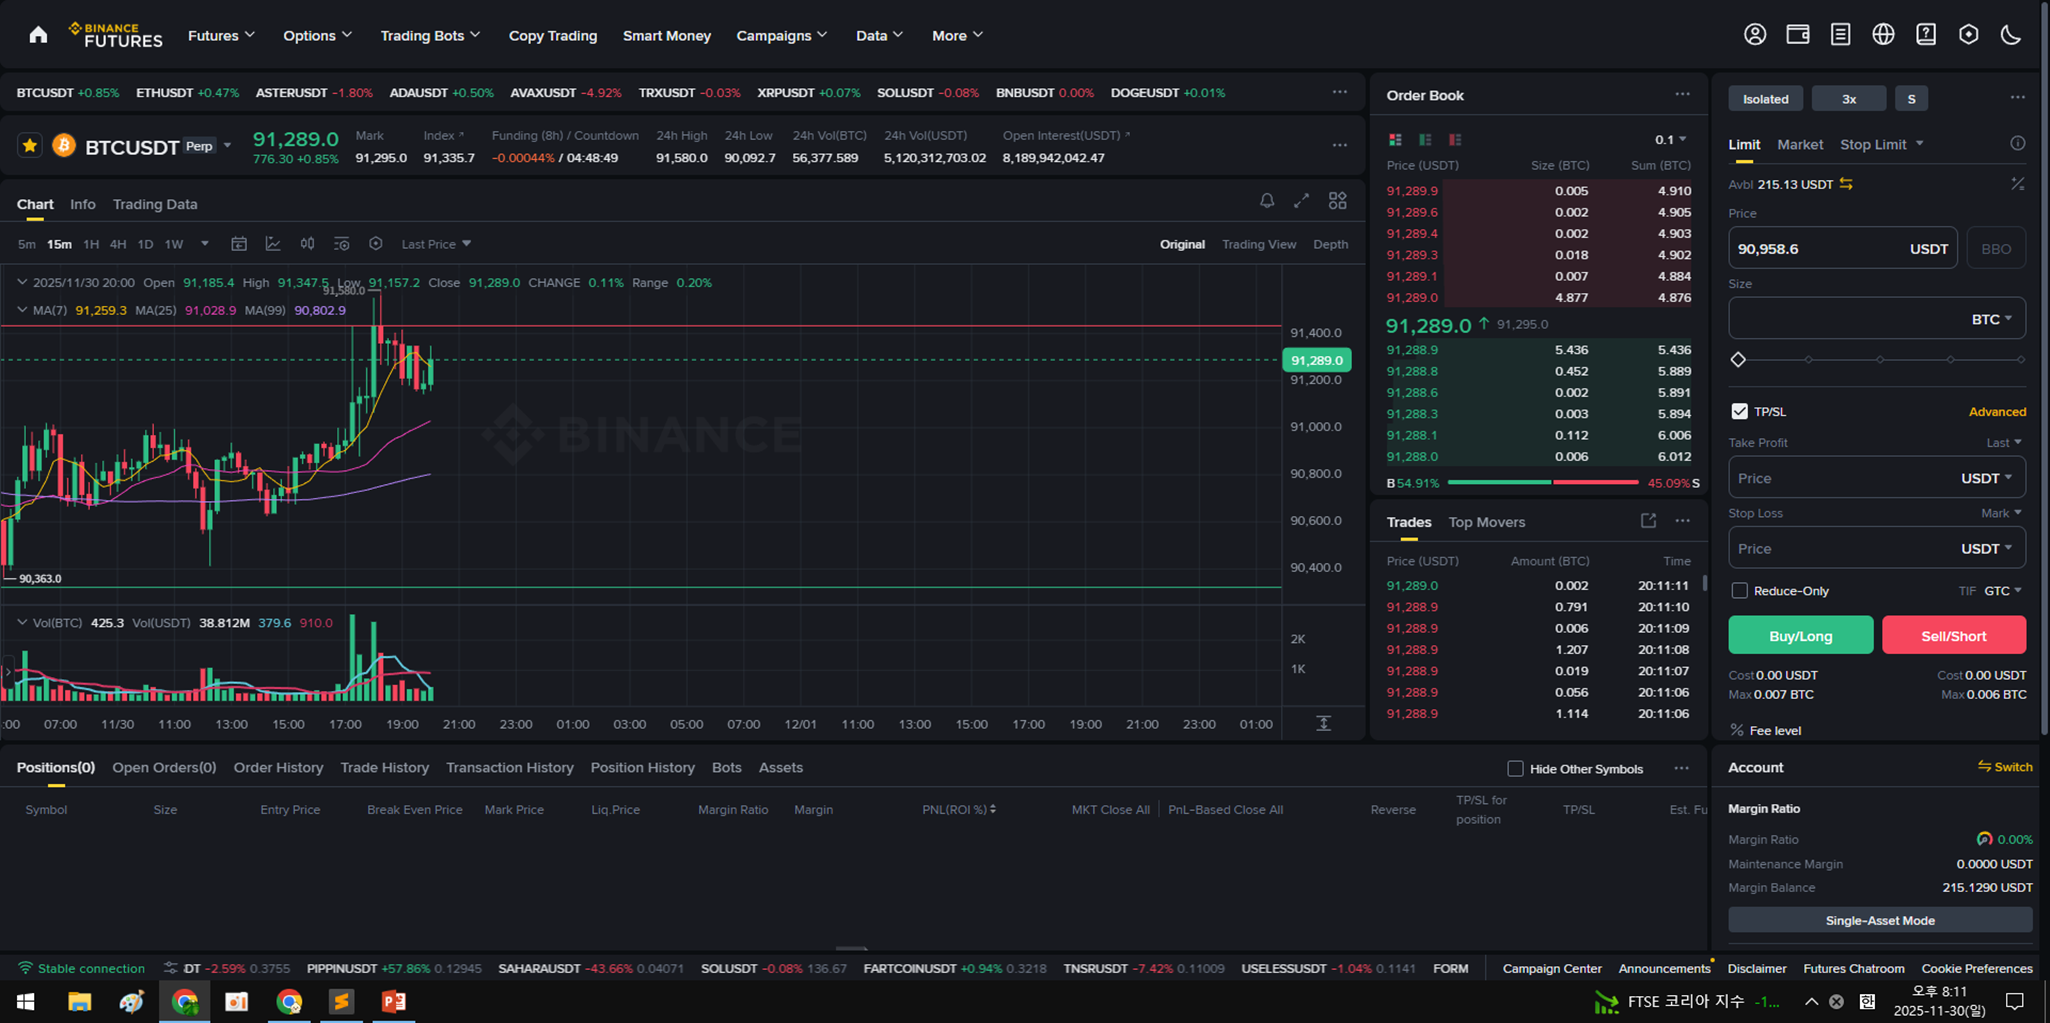Click the transfer funds icon beside Avbl
The height and width of the screenshot is (1023, 2050).
coord(1846,184)
